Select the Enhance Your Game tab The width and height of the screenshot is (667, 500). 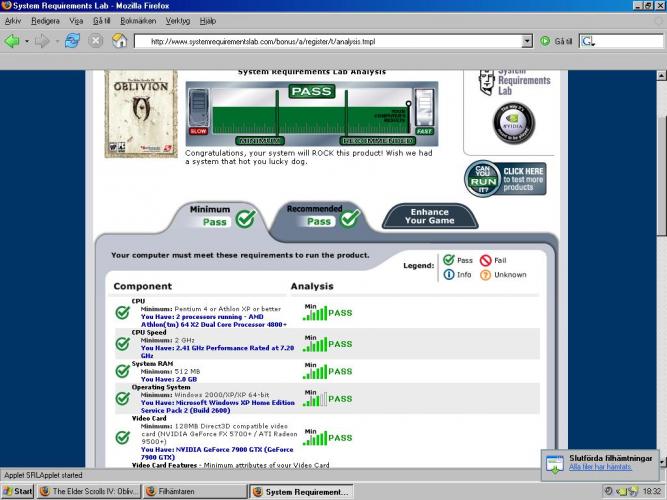coord(429,215)
